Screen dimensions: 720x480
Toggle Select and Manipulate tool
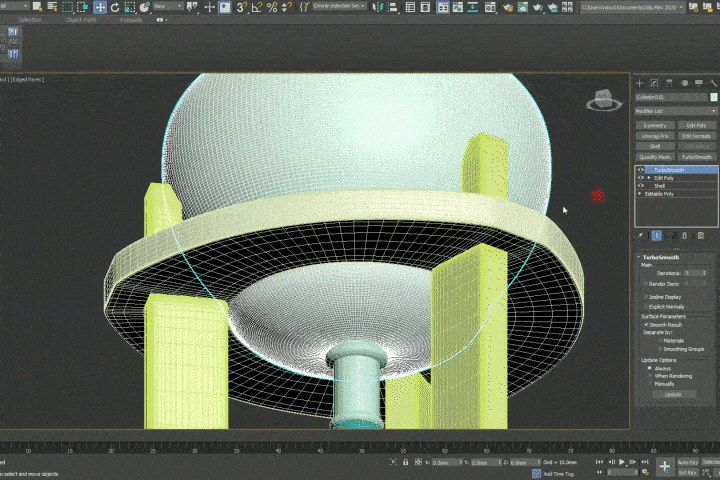pos(209,7)
